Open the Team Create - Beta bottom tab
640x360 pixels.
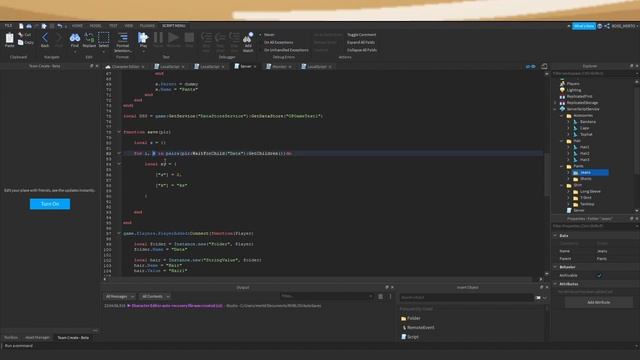point(73,338)
